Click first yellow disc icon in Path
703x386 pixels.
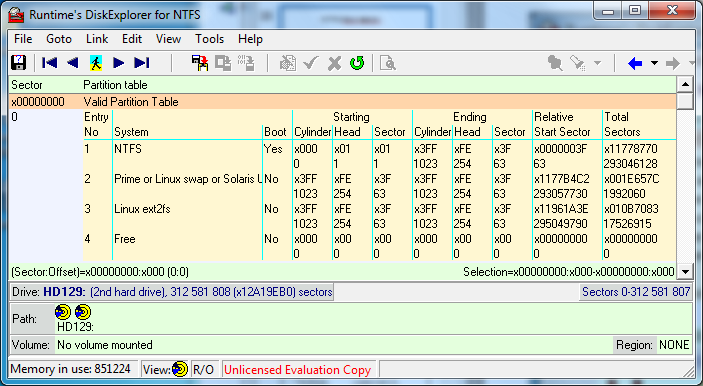click(x=63, y=312)
